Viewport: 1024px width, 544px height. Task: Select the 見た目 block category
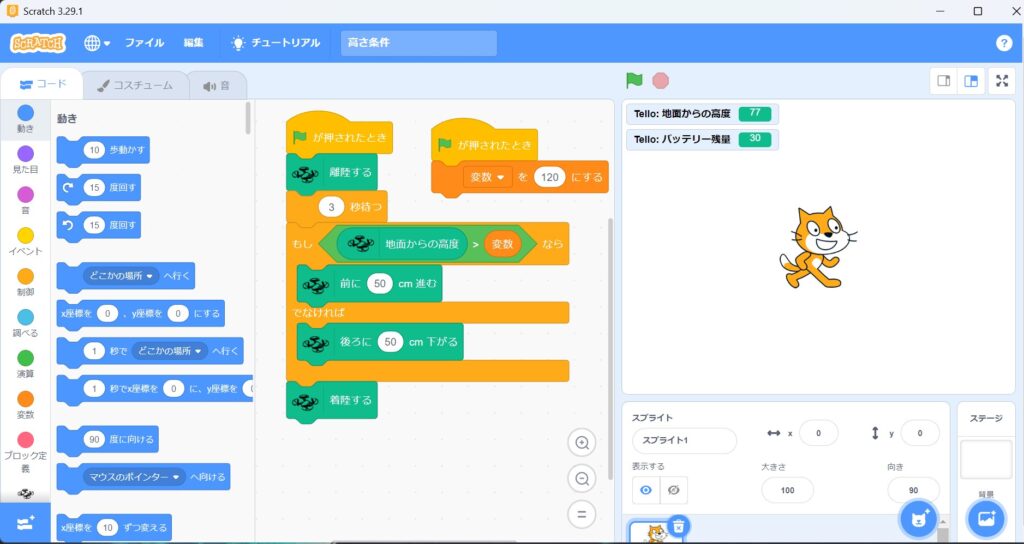(25, 160)
